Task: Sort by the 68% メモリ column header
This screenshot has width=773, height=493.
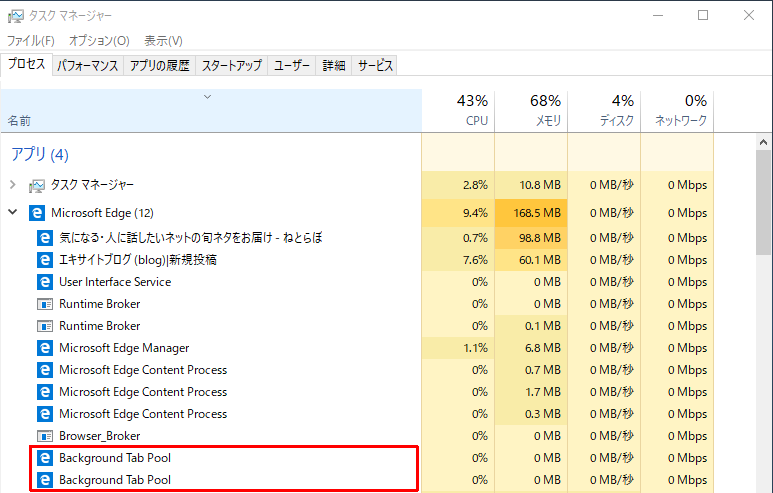Action: coord(531,111)
